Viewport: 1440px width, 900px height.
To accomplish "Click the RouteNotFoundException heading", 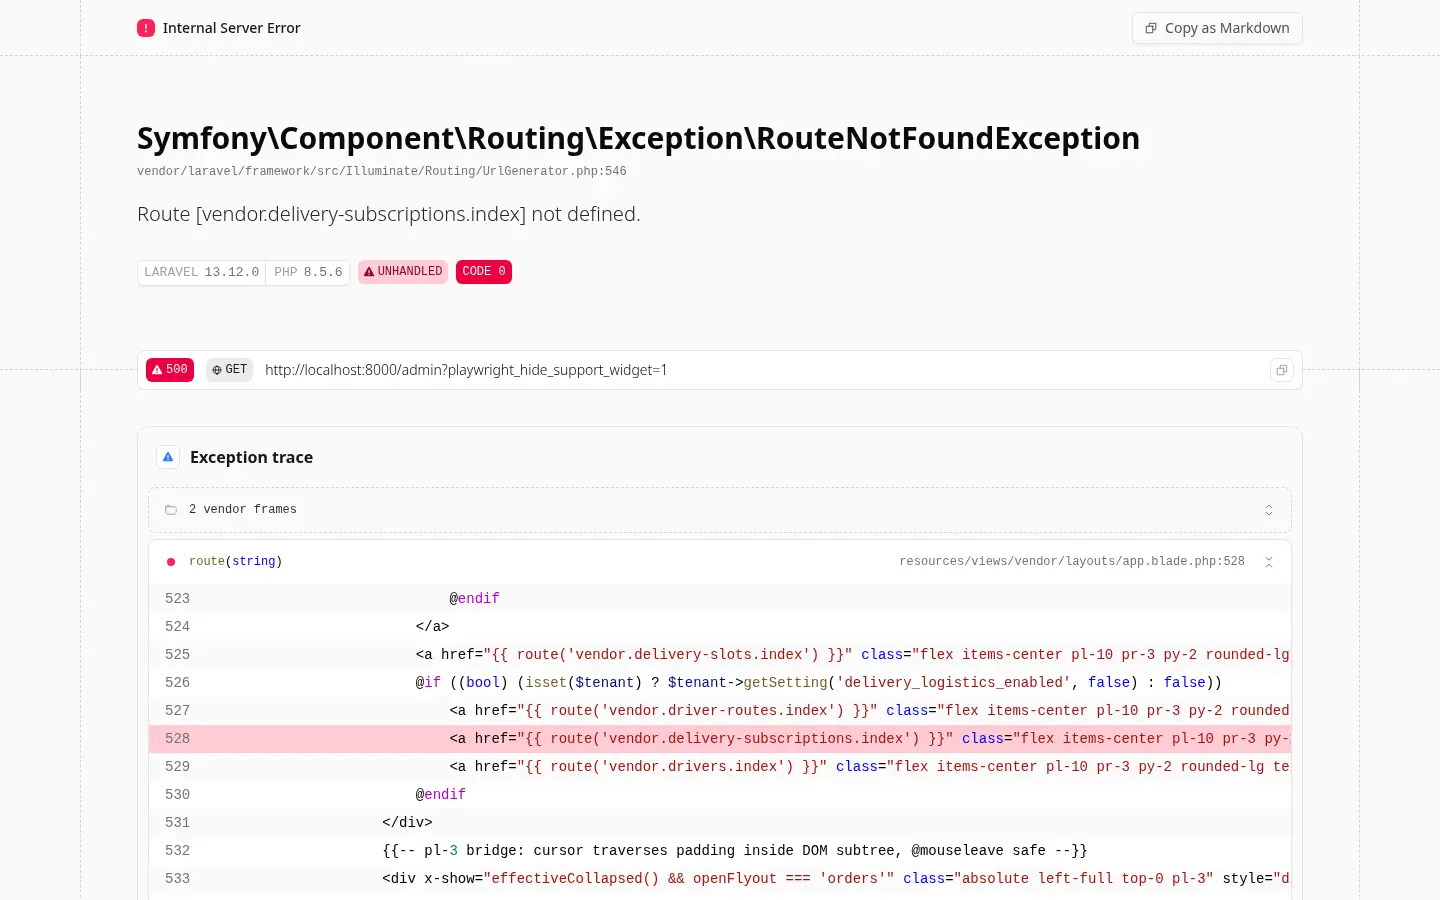I will tap(638, 138).
